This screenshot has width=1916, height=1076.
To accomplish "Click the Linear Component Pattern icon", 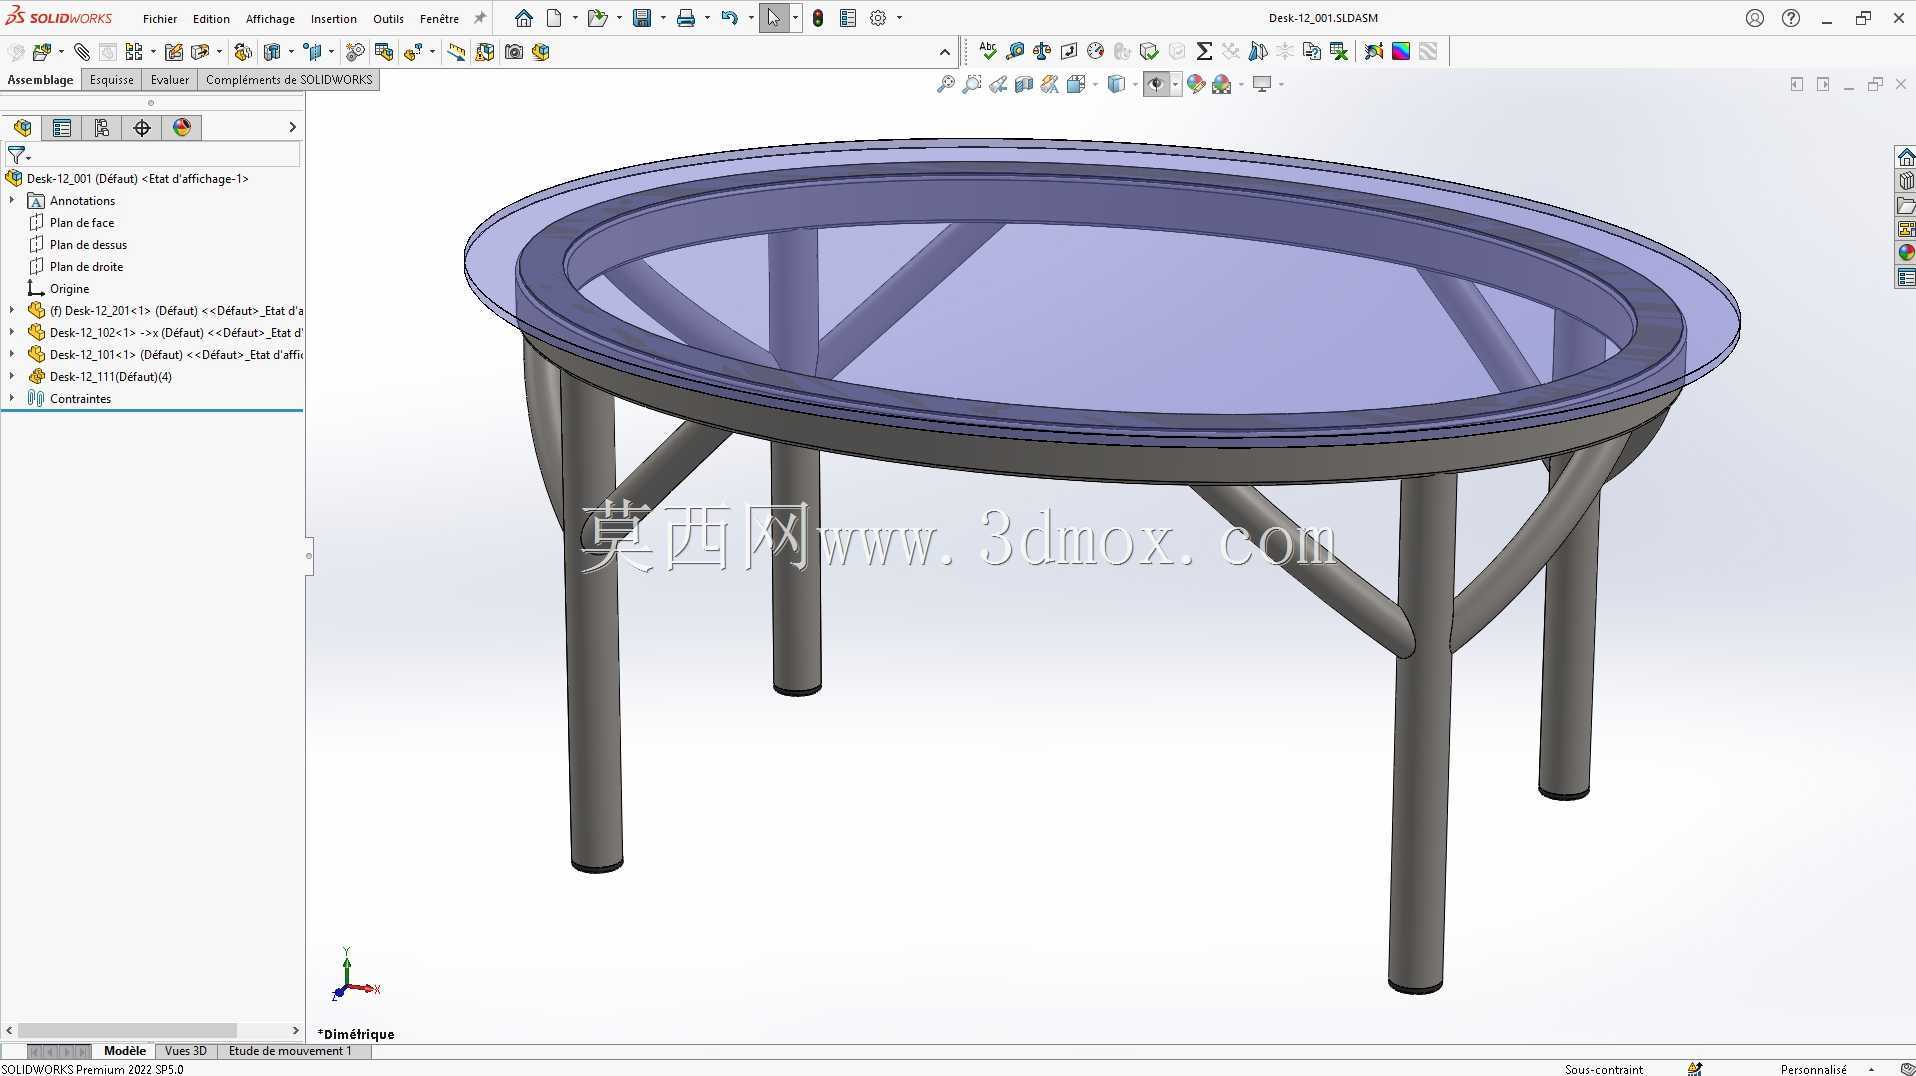I will click(x=134, y=52).
